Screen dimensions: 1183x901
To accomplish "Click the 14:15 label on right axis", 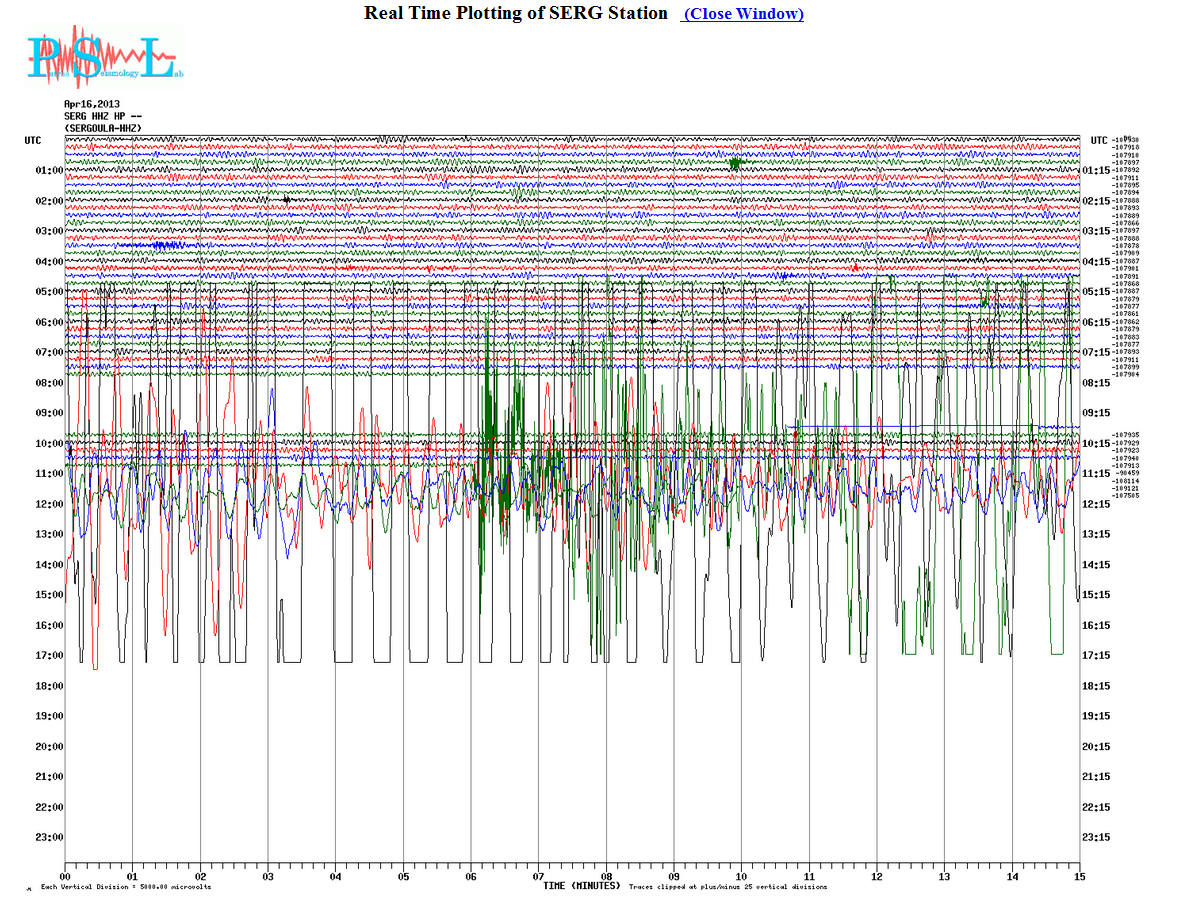I will (x=1097, y=565).
